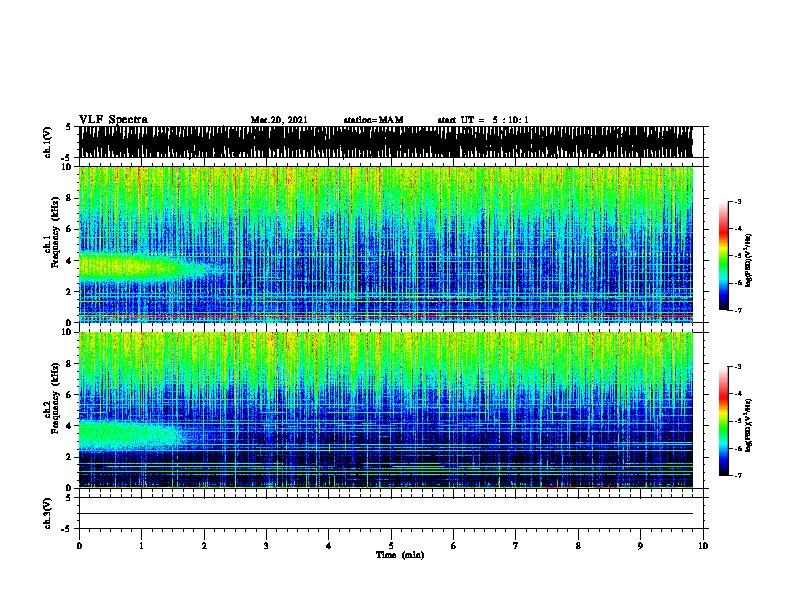Screen dimensions: 792x612
Task: Click the ch.1 spectrogram color scale bar
Action: pos(724,256)
